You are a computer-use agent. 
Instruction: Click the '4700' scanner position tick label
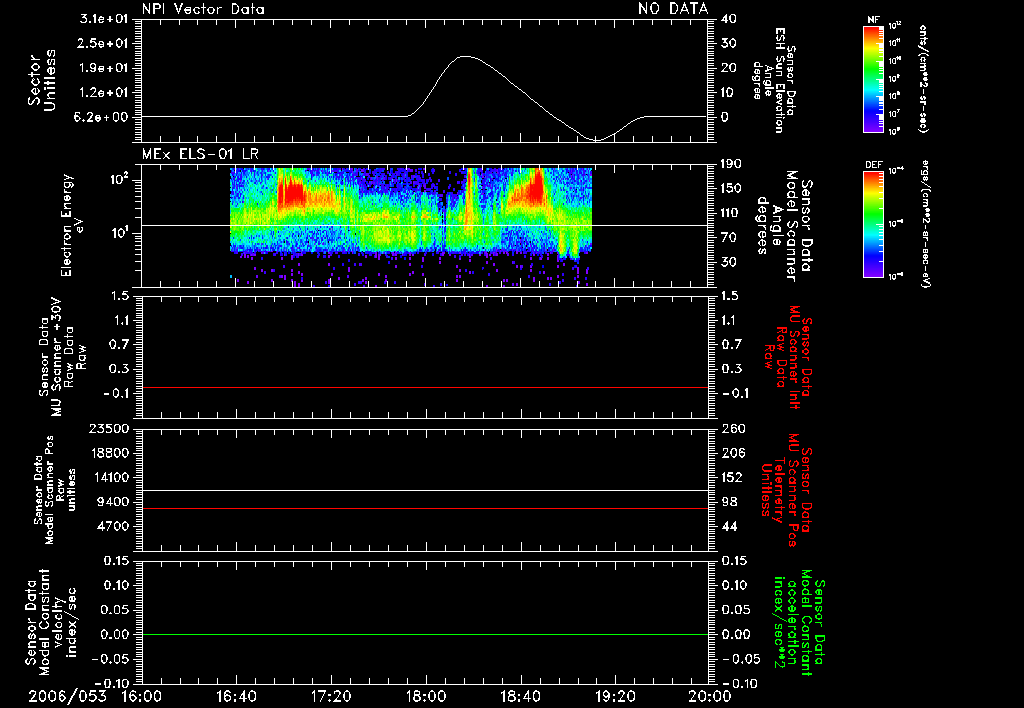[112, 526]
